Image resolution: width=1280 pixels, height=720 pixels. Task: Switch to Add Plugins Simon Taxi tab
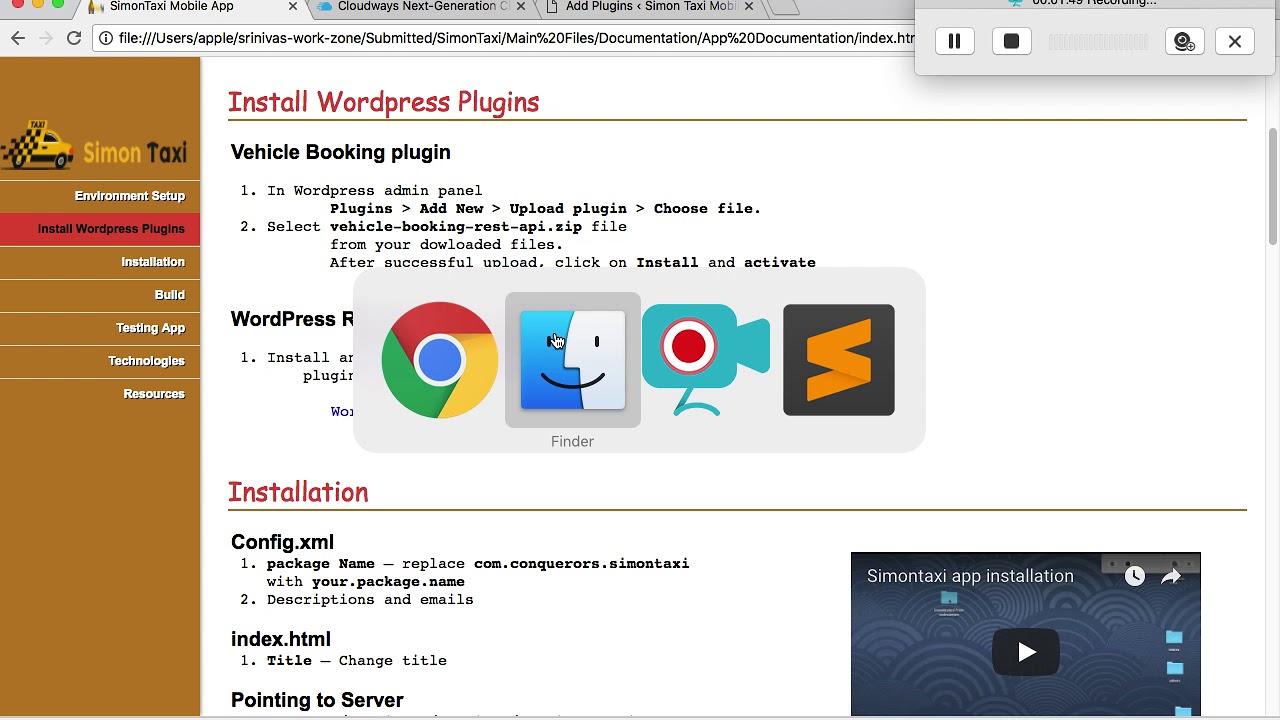tap(651, 7)
